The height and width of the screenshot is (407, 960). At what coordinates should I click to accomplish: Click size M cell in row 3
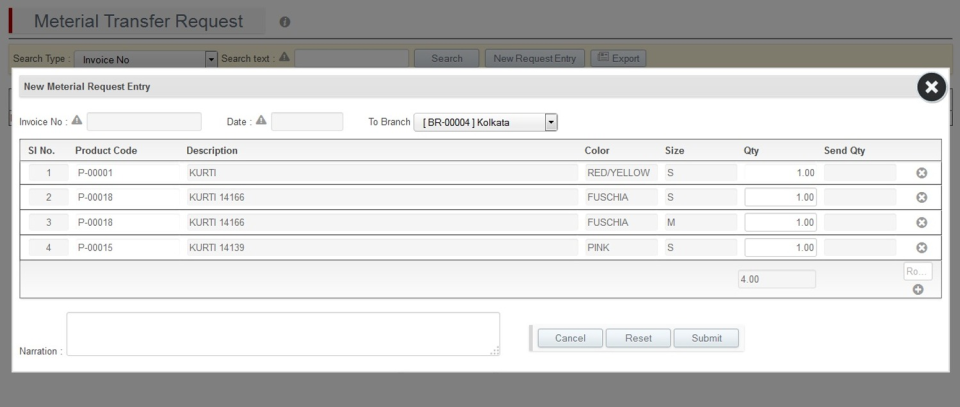(x=700, y=222)
